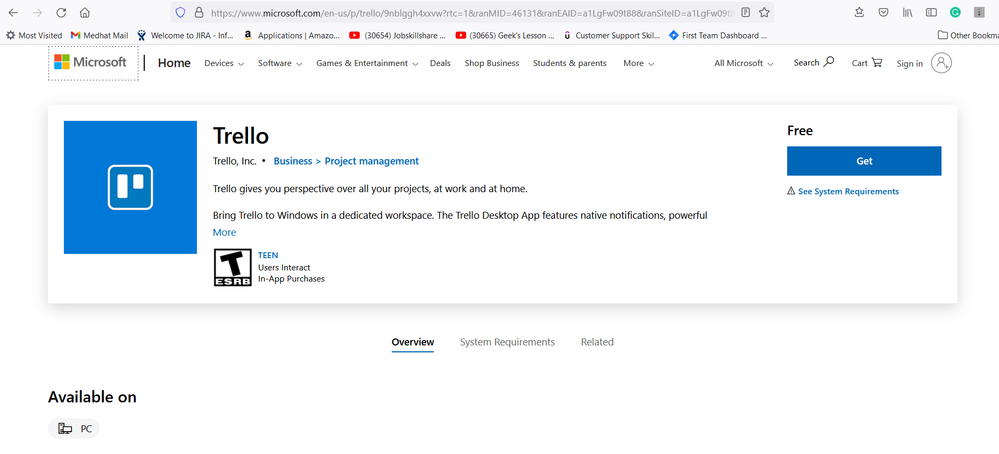The image size is (999, 454).
Task: Open the shopping Cart
Action: pyautogui.click(x=866, y=62)
